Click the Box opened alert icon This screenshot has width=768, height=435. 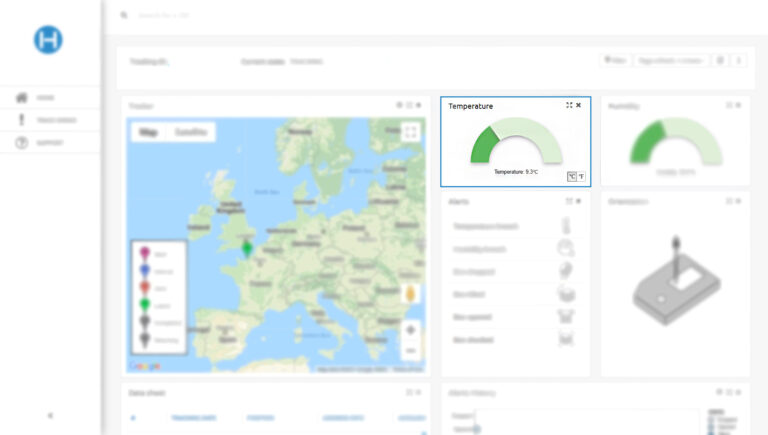click(x=566, y=316)
